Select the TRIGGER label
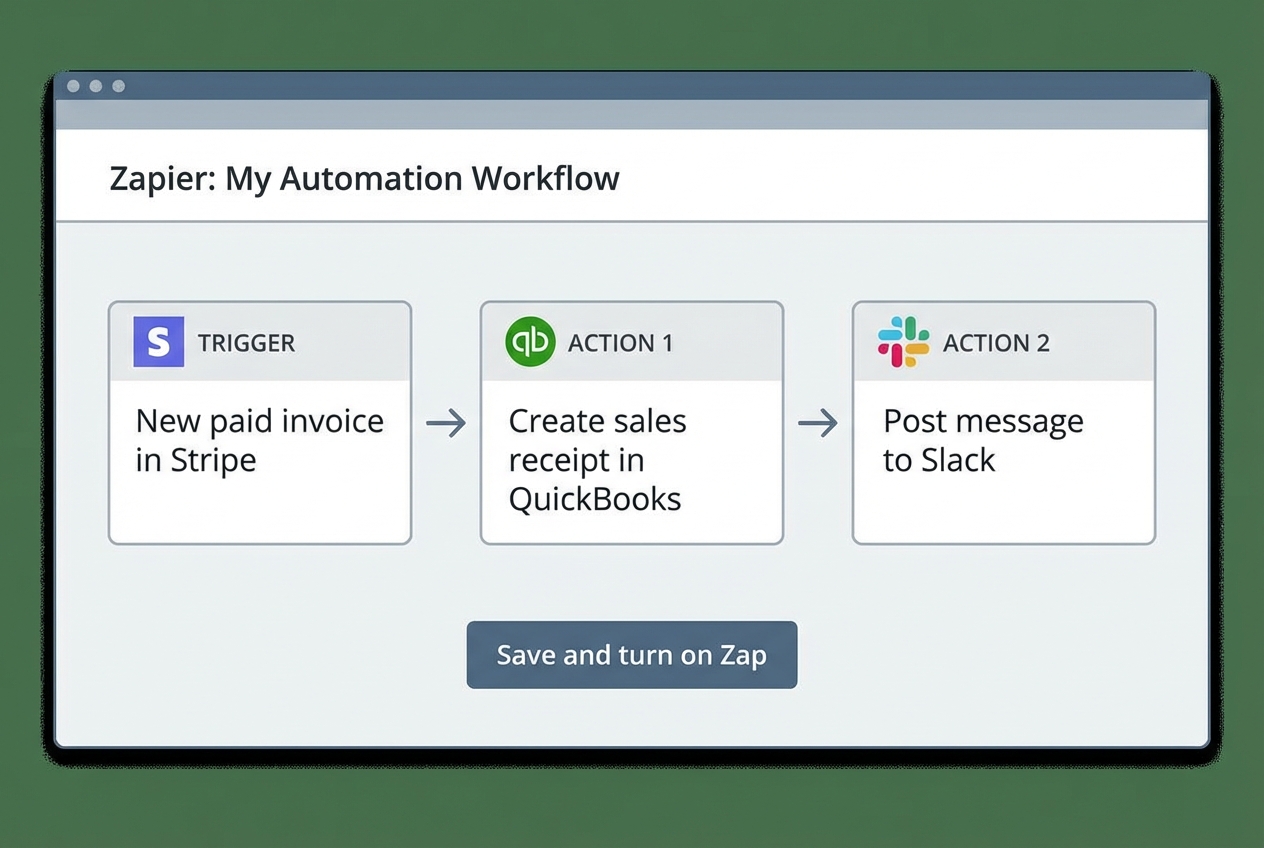 pyautogui.click(x=247, y=342)
